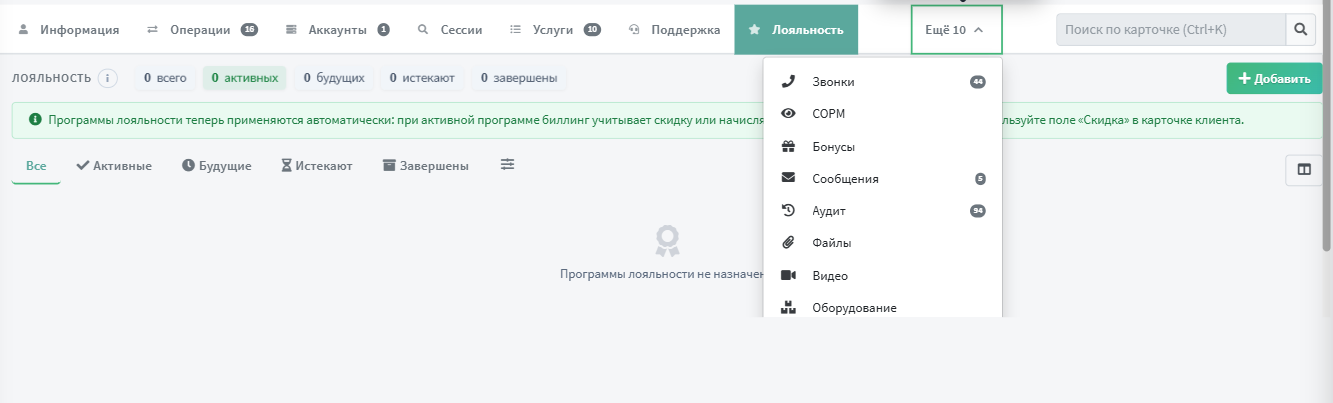Click the camera icon beside Видео

point(788,275)
